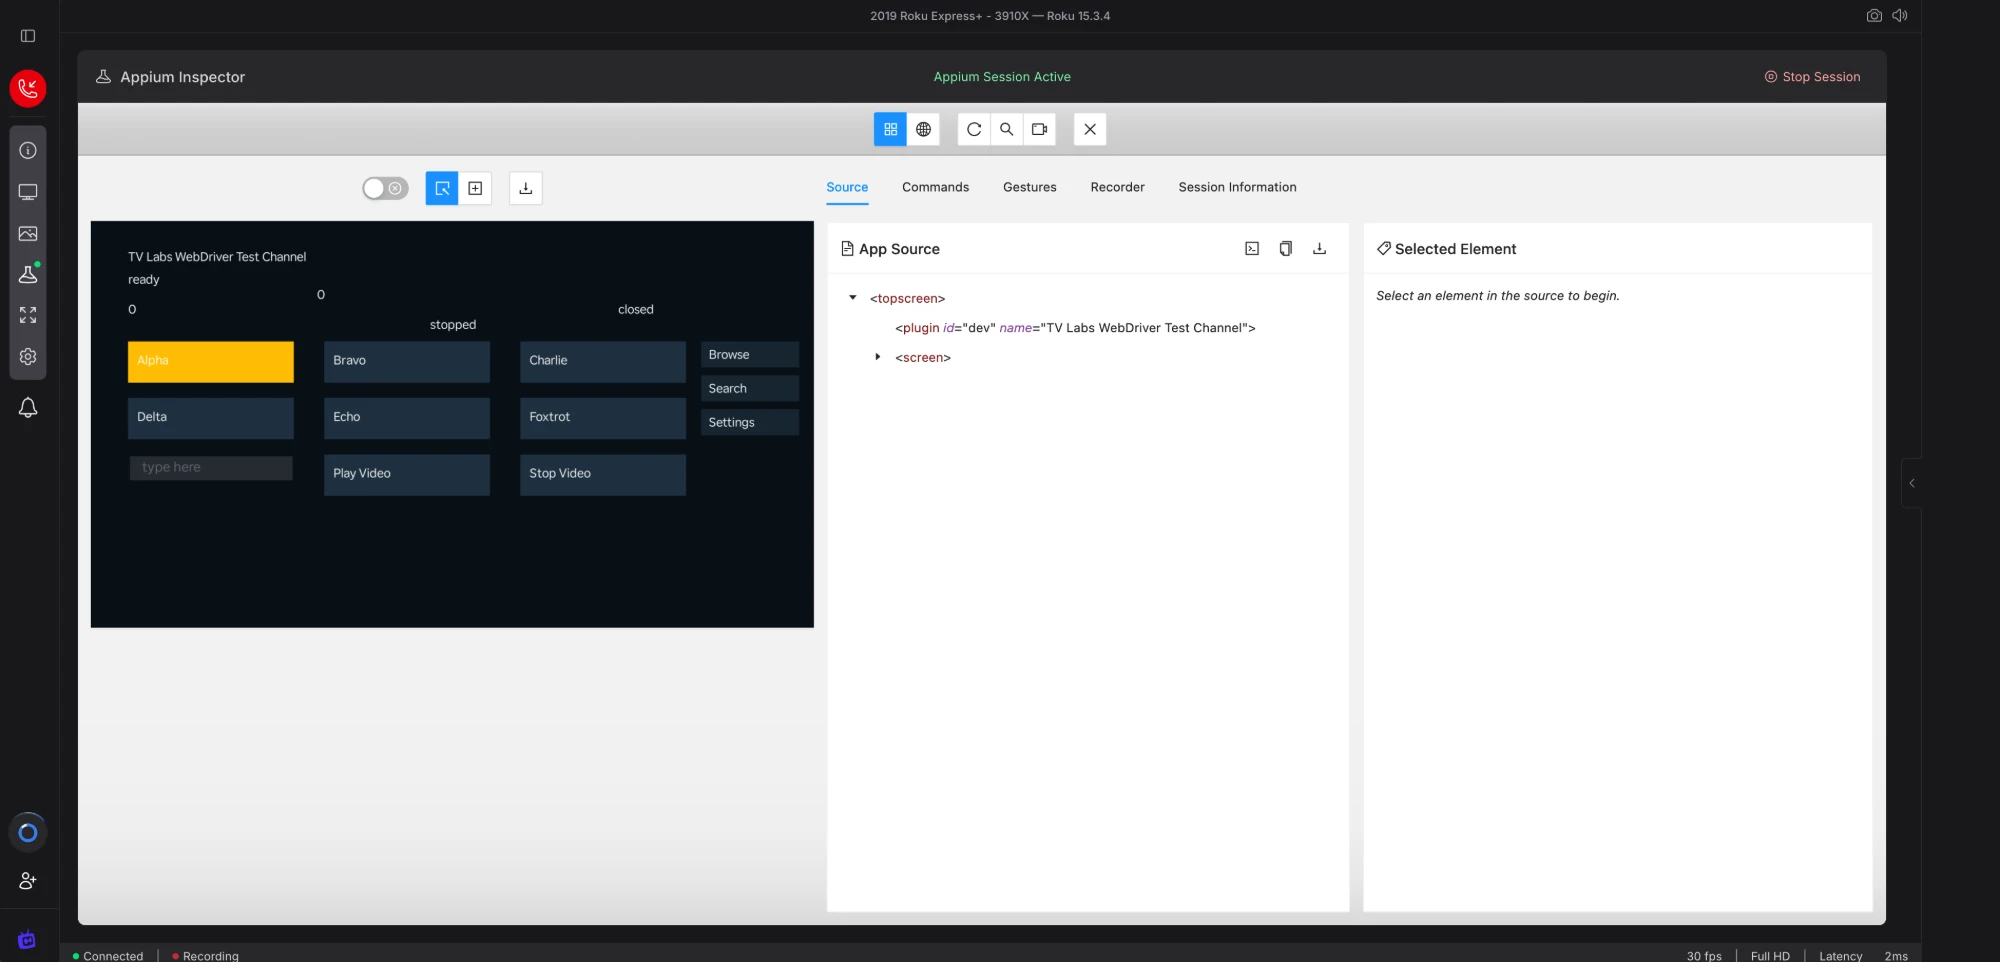Click the Settings item on device screen
This screenshot has height=962, width=2000.
[x=750, y=422]
